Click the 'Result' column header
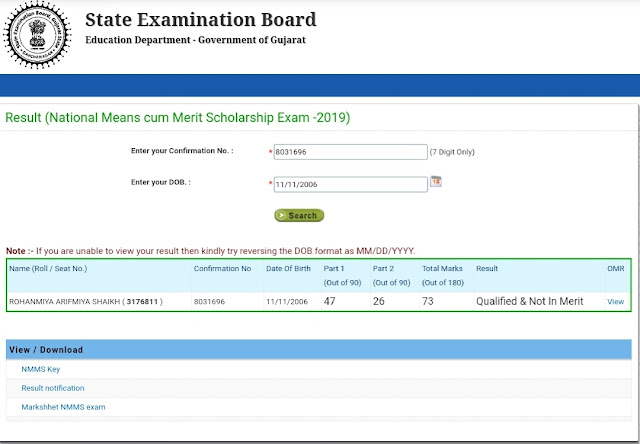 click(x=487, y=269)
